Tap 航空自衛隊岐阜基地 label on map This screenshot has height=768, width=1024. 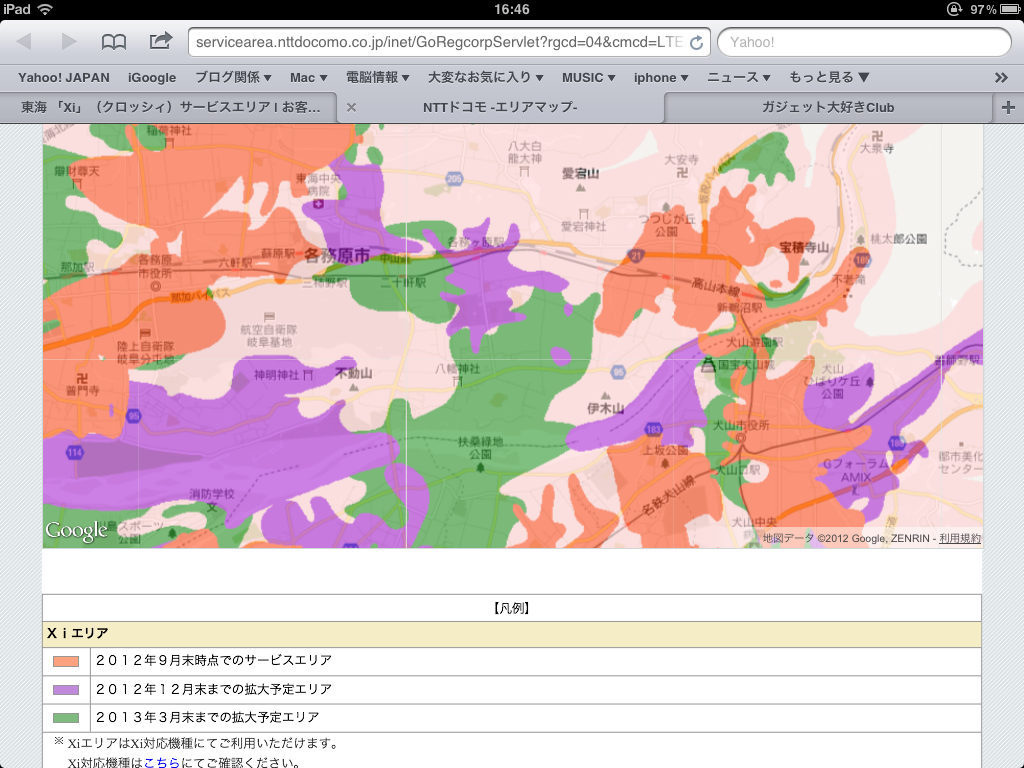click(269, 336)
